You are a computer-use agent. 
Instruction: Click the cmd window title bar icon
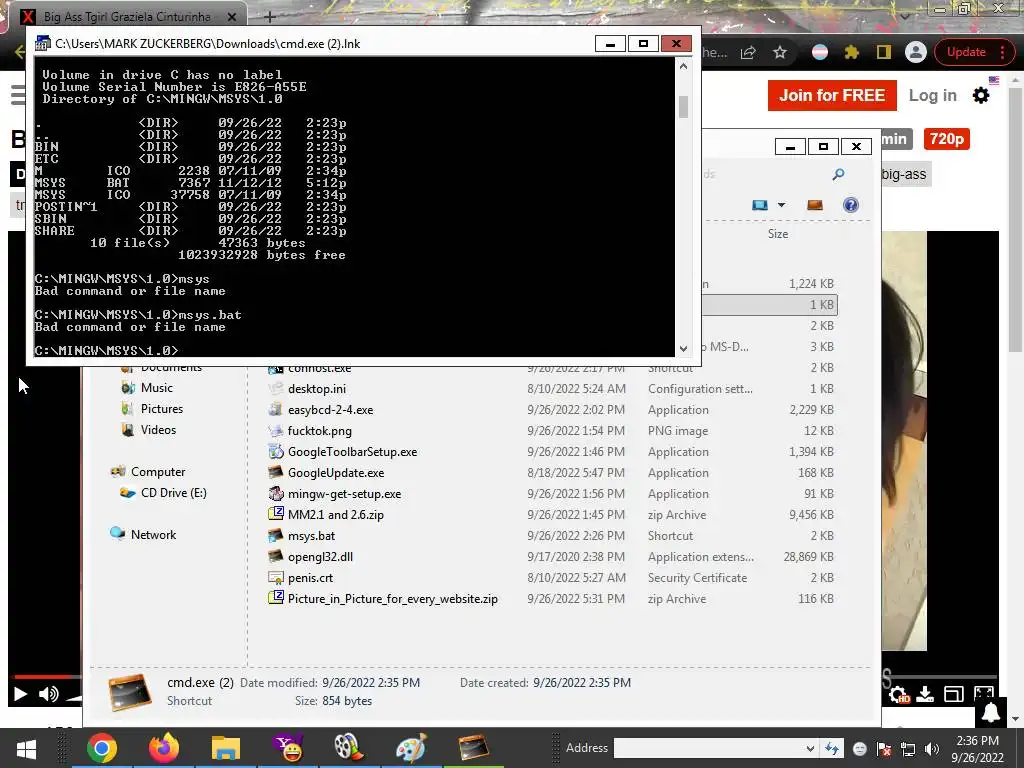tap(42, 43)
